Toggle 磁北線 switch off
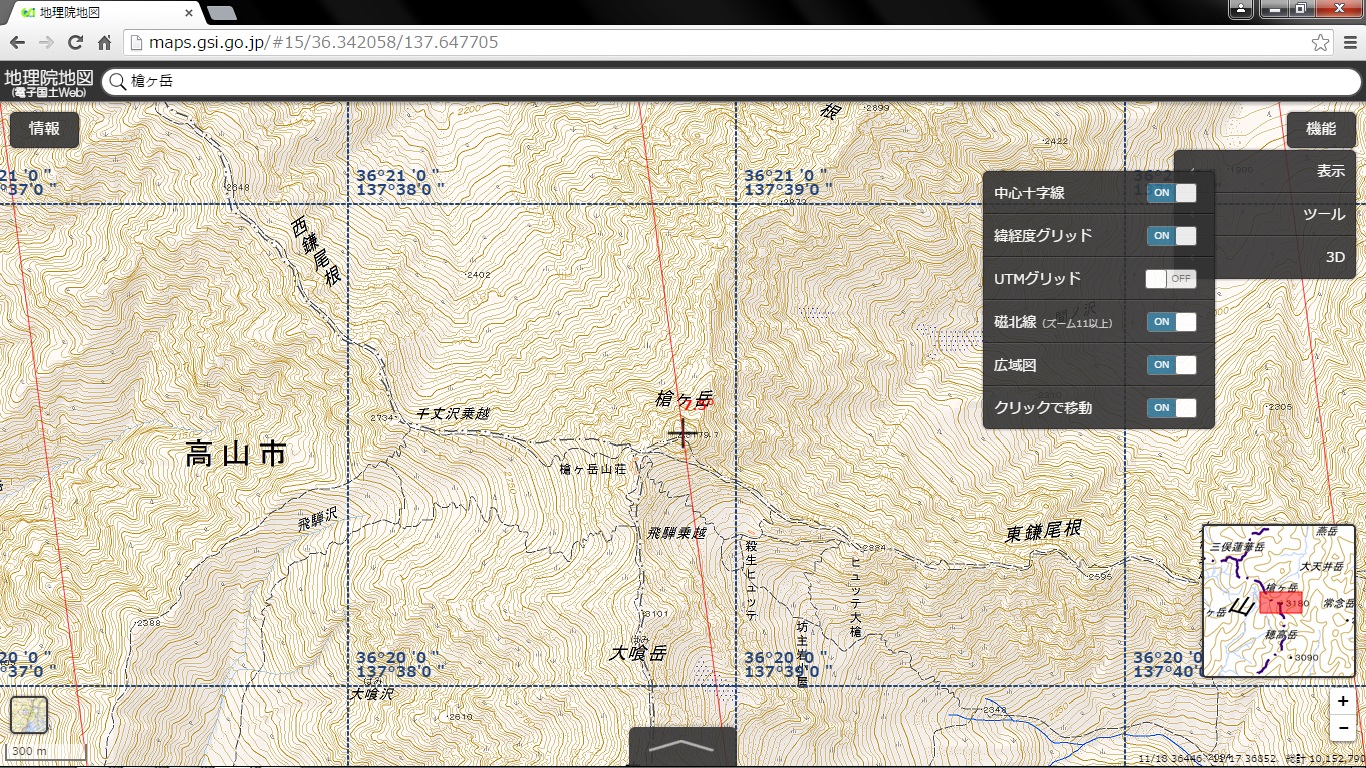This screenshot has height=768, width=1366. coord(1171,322)
